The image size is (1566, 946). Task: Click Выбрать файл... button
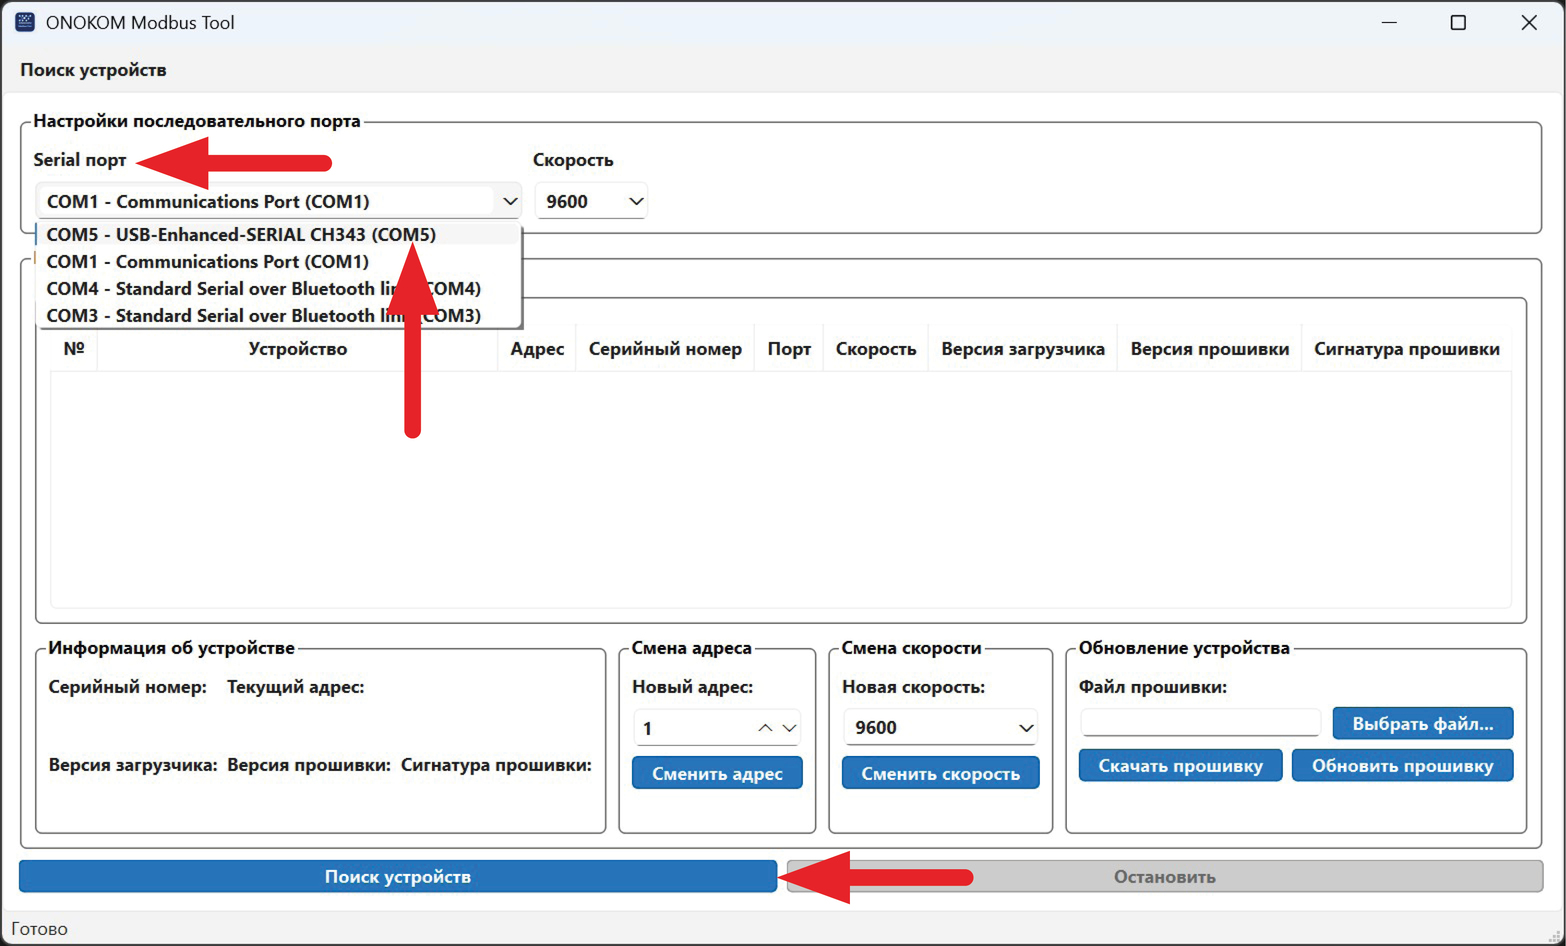coord(1422,723)
